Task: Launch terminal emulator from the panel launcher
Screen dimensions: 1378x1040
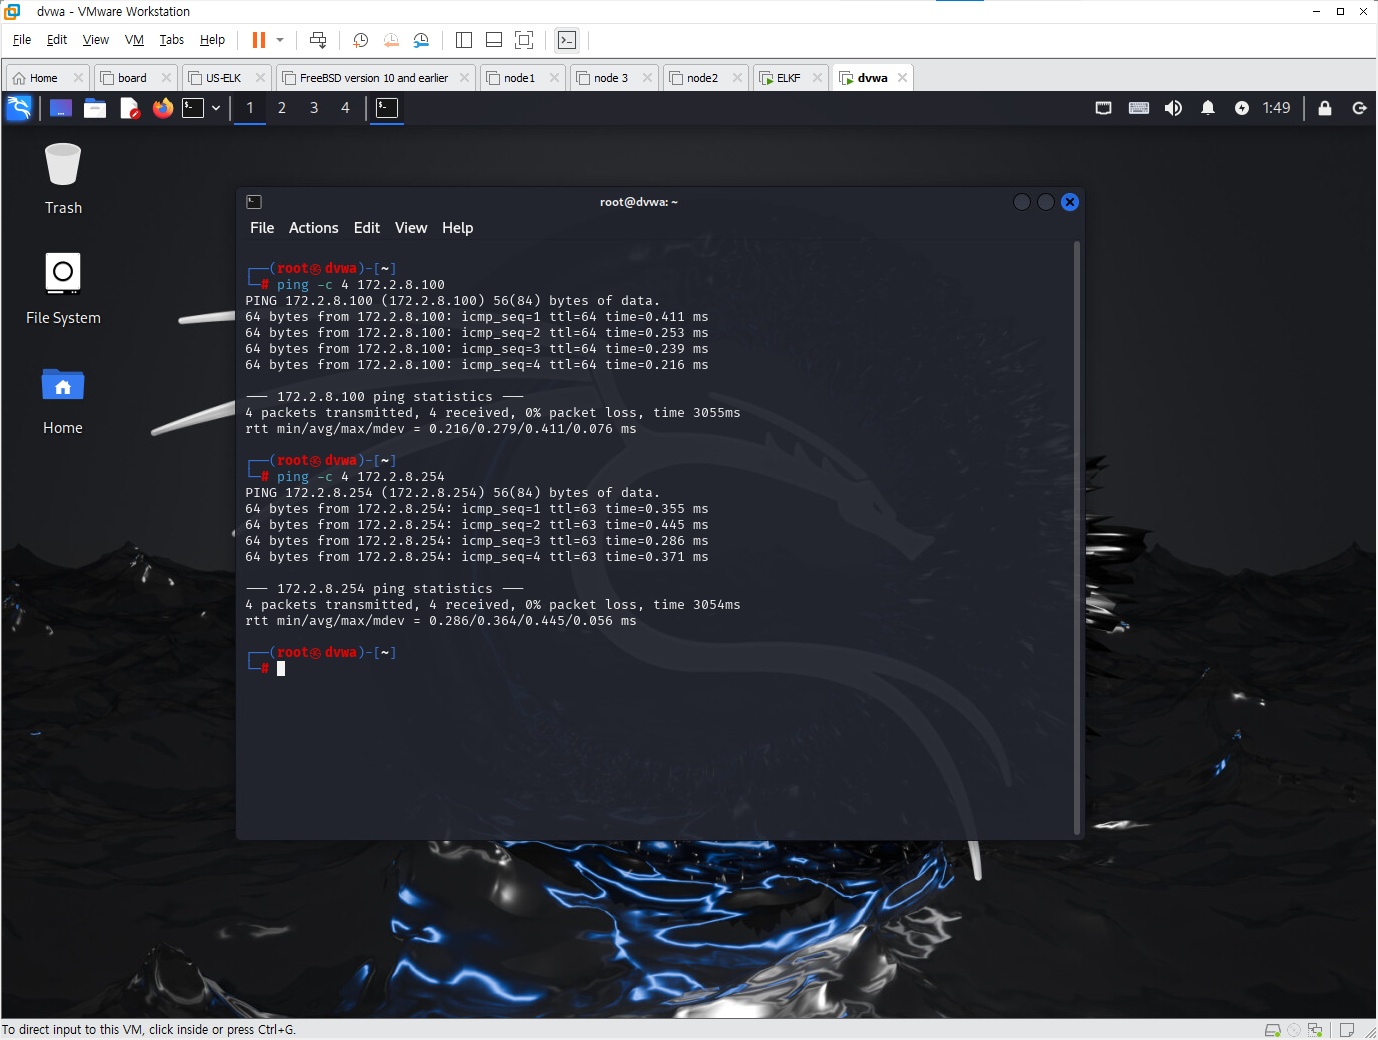Action: (193, 108)
